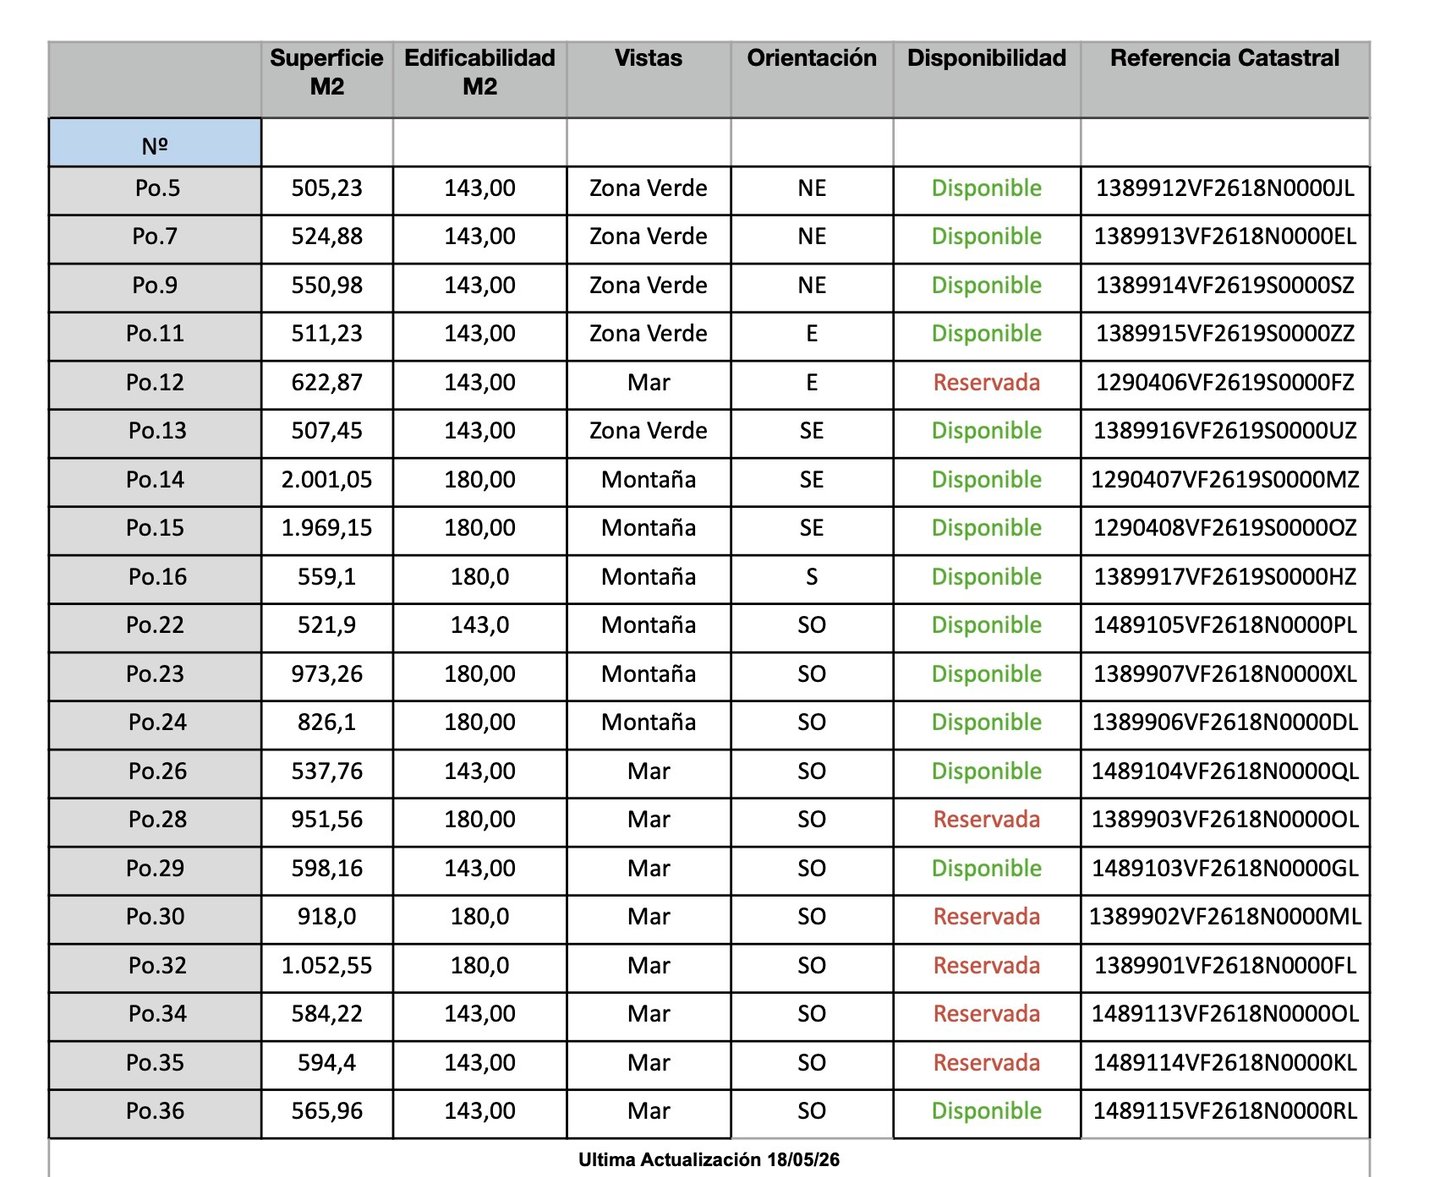
Task: Click surface value '622,87'
Action: tap(327, 382)
